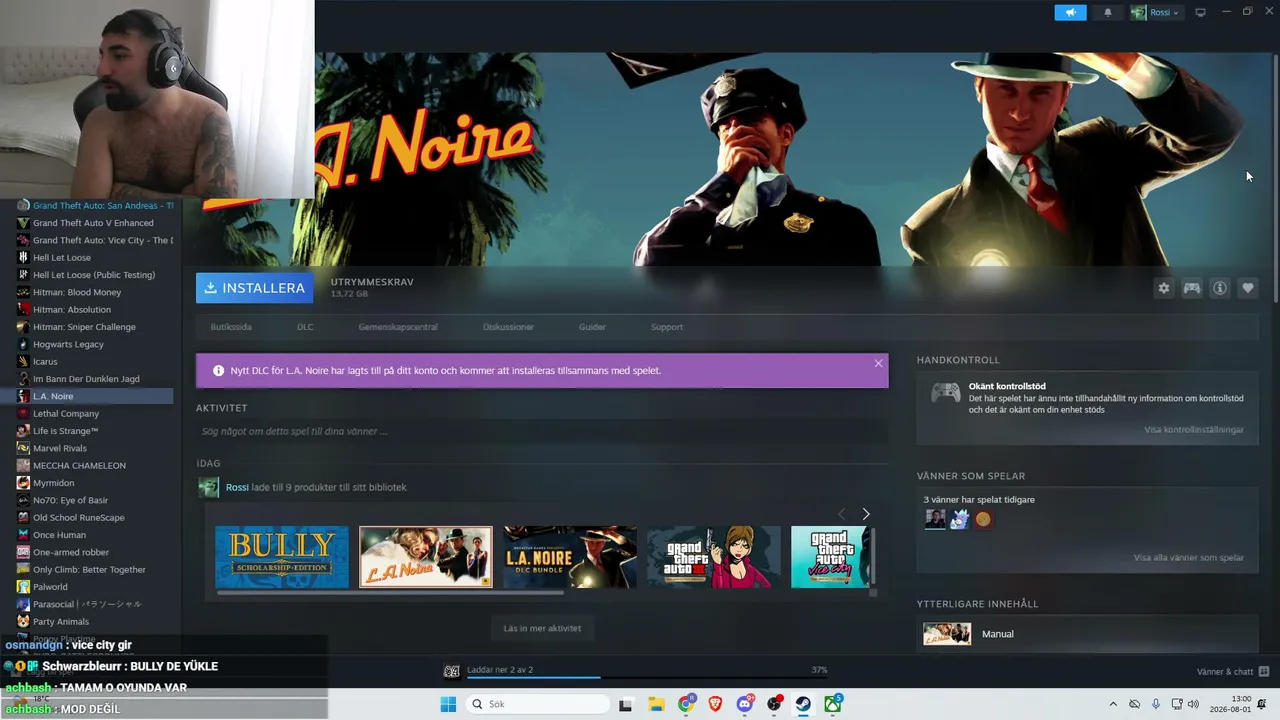Open the Windows Start menu
1280x720 pixels.
click(448, 704)
